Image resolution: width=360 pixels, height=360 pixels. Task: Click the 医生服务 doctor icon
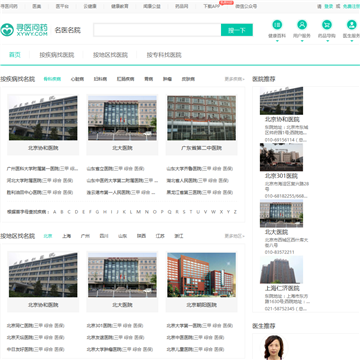(x=352, y=25)
